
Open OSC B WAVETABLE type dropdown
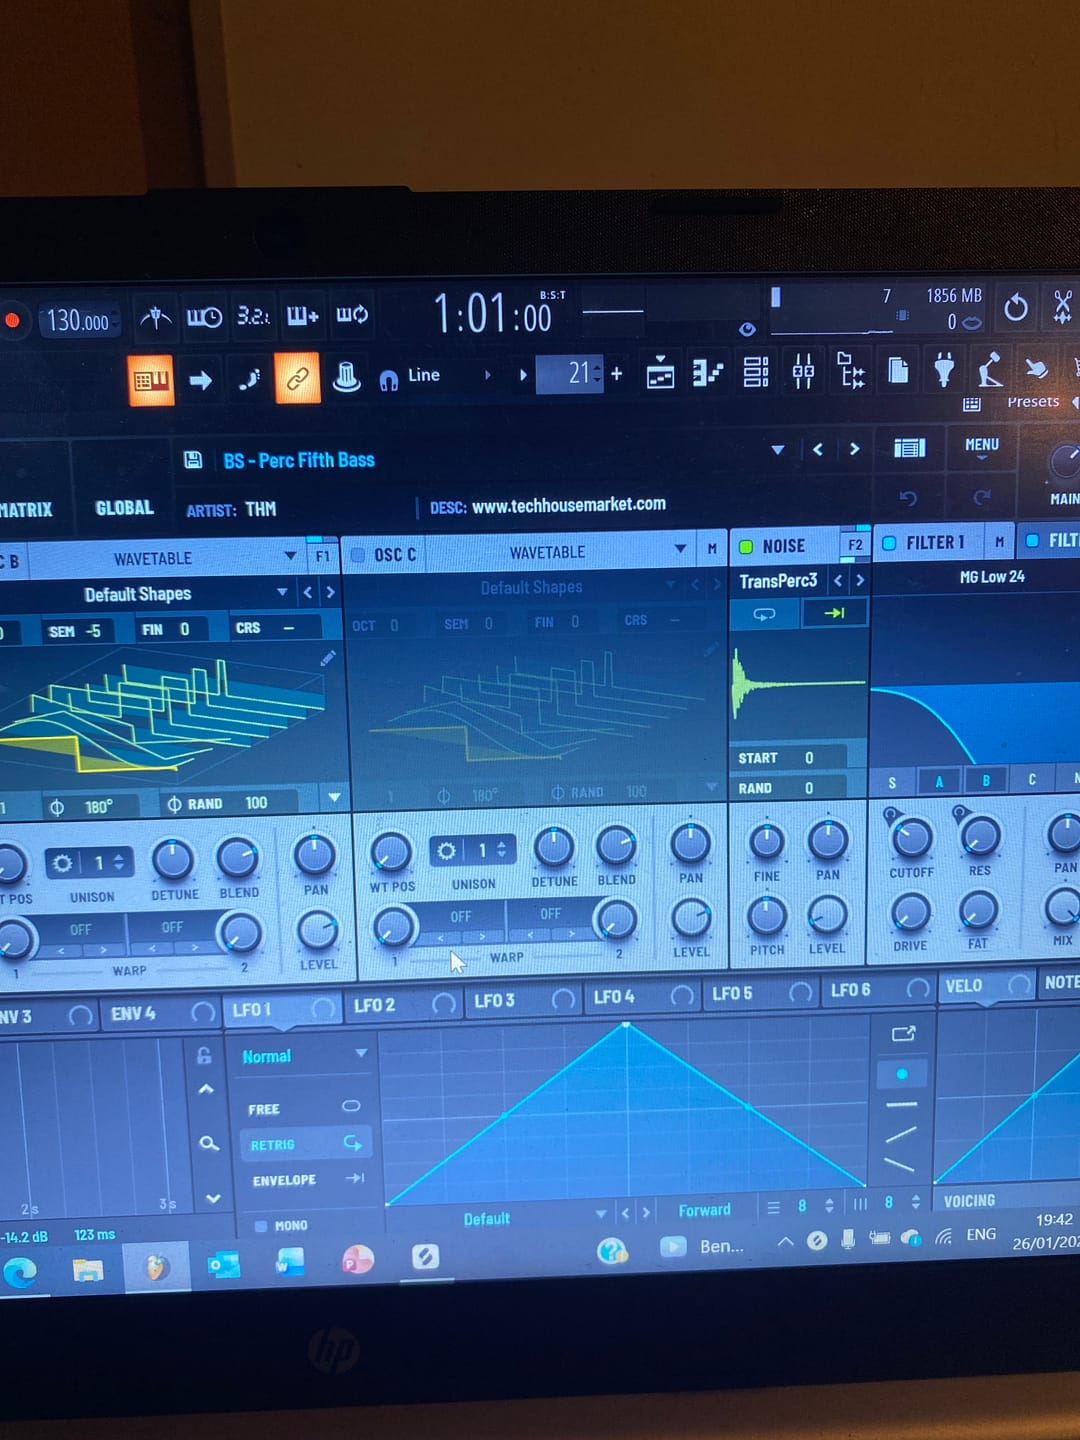coord(291,556)
